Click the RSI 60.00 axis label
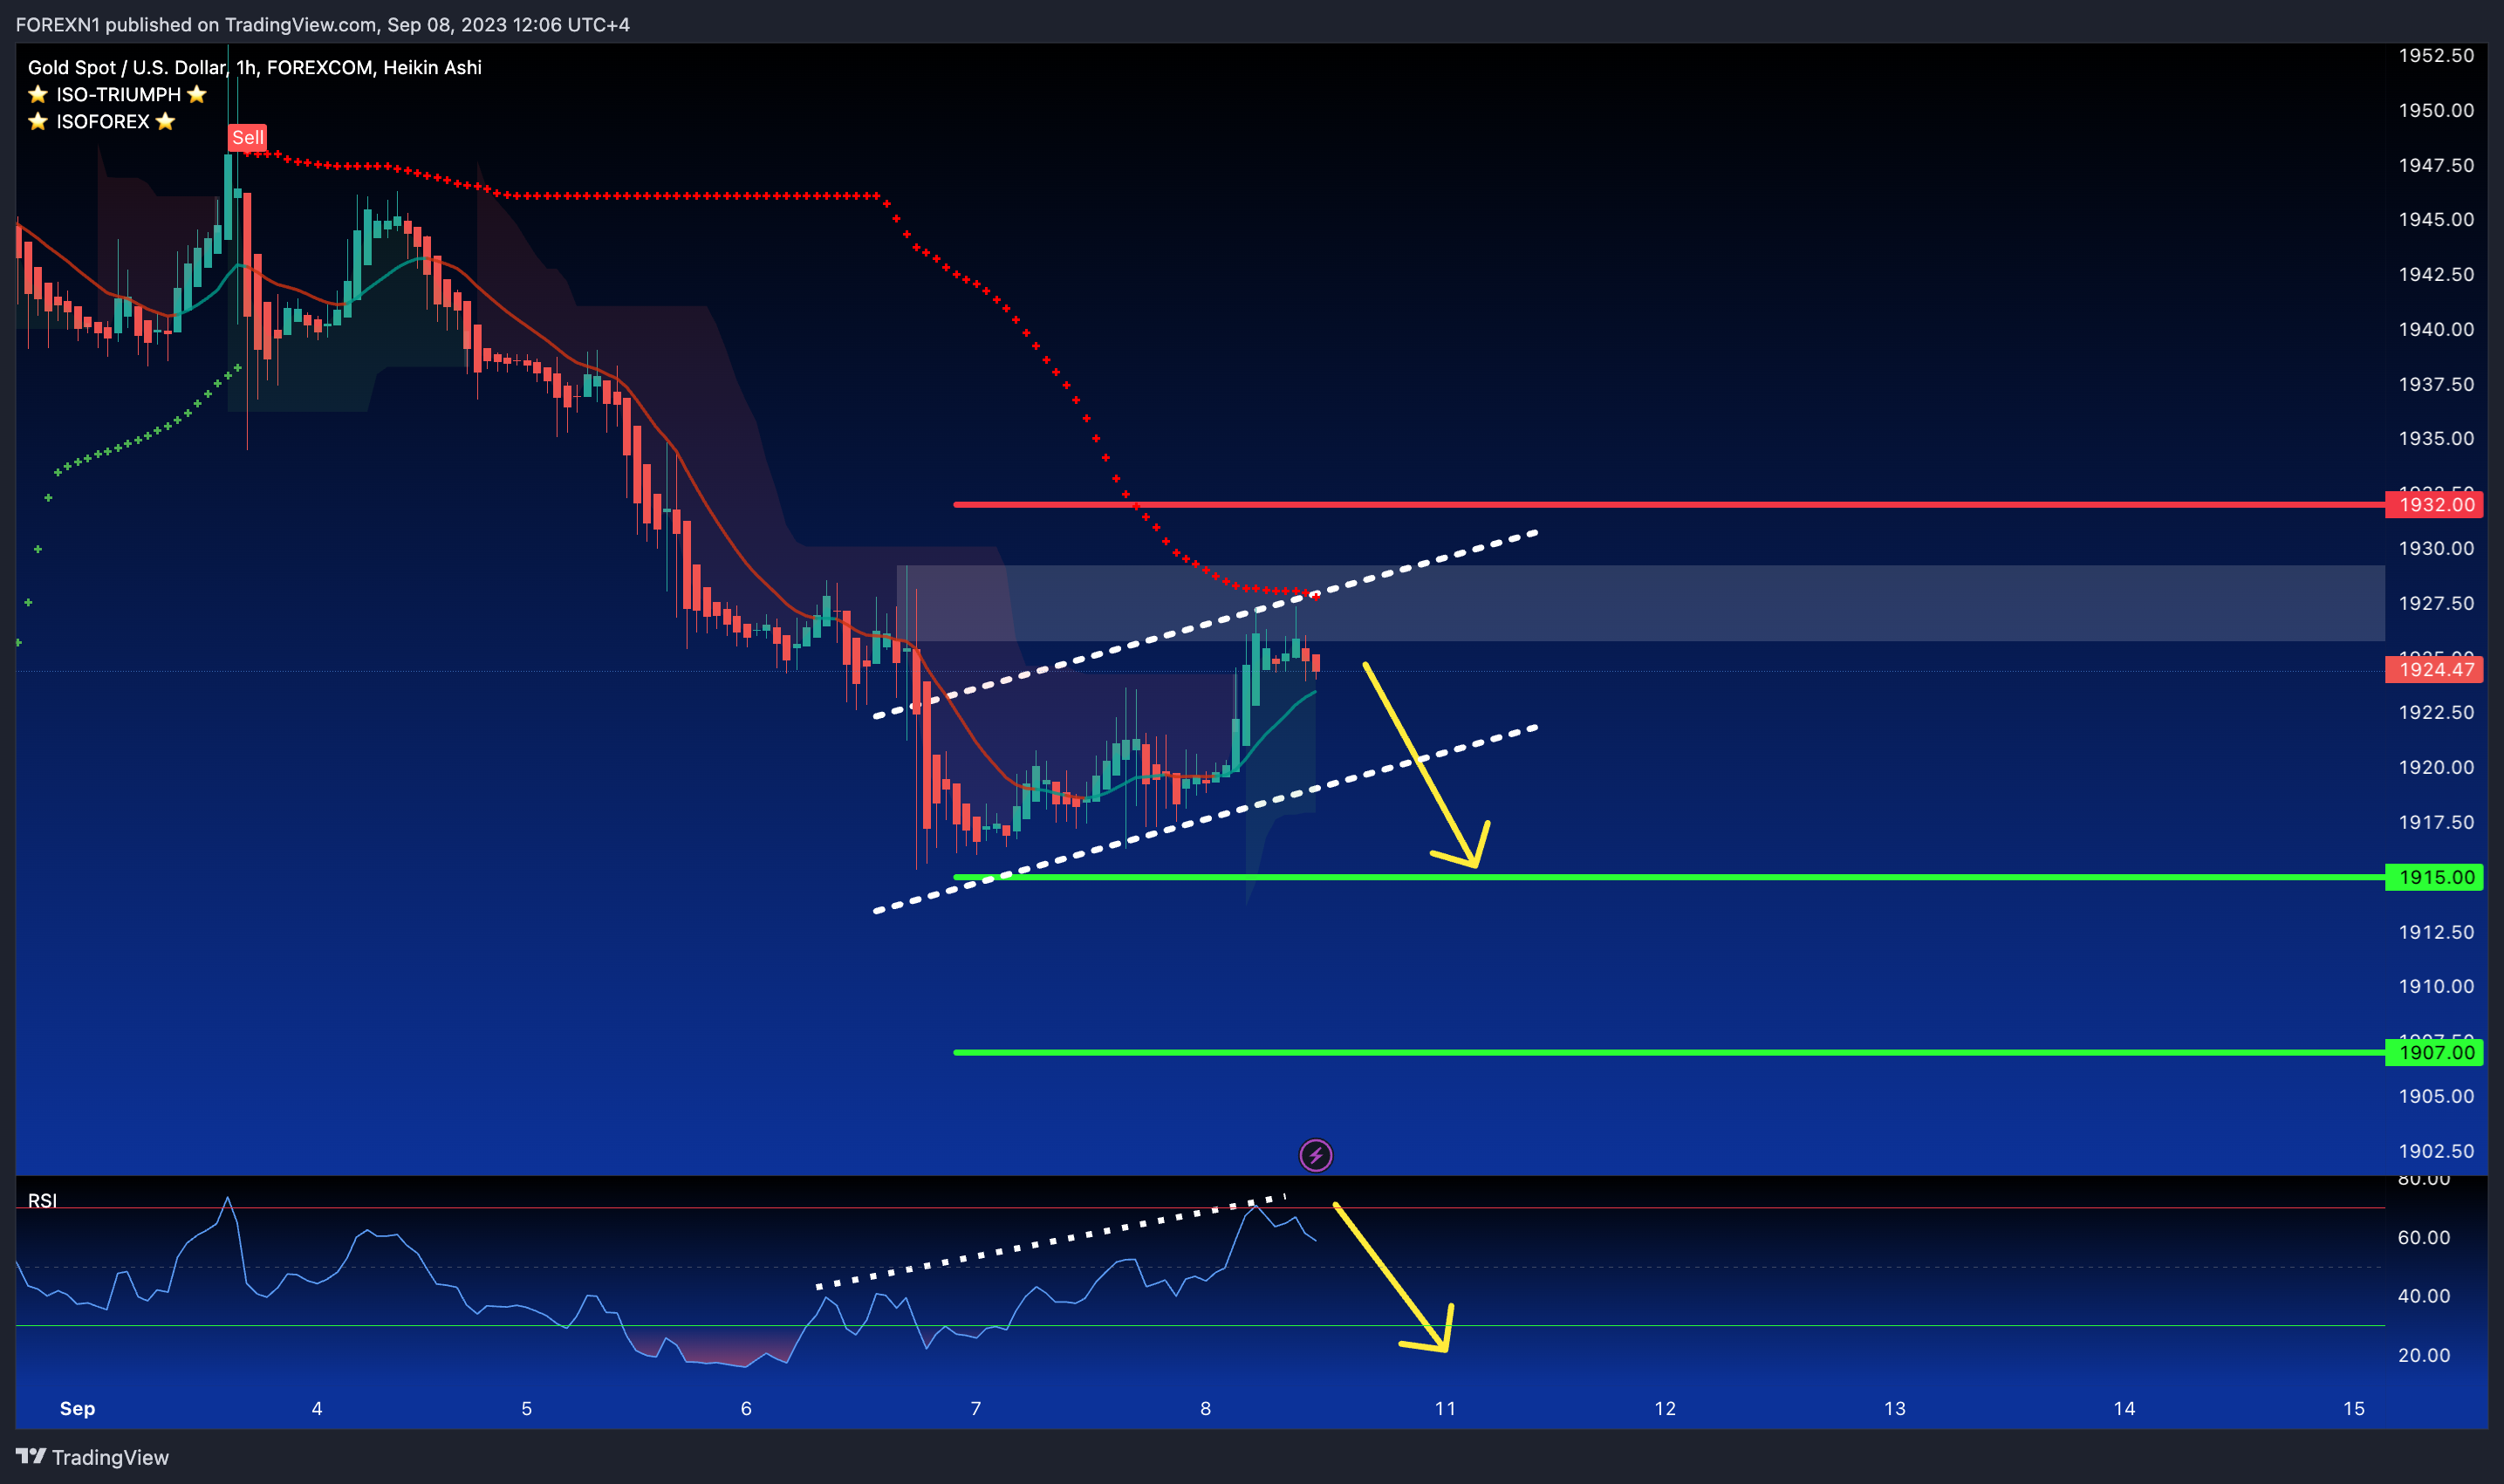Viewport: 2504px width, 1484px height. 2424,1238
